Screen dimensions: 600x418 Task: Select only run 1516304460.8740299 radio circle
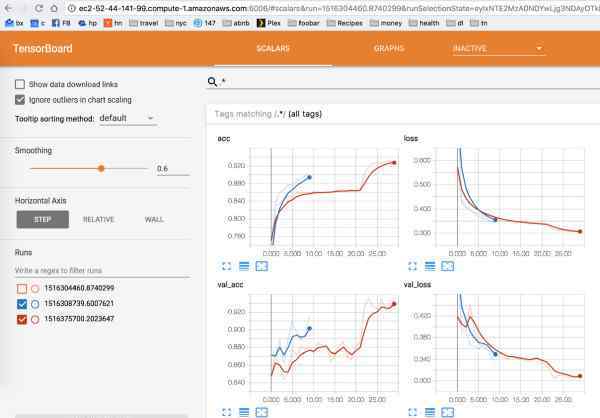point(35,288)
